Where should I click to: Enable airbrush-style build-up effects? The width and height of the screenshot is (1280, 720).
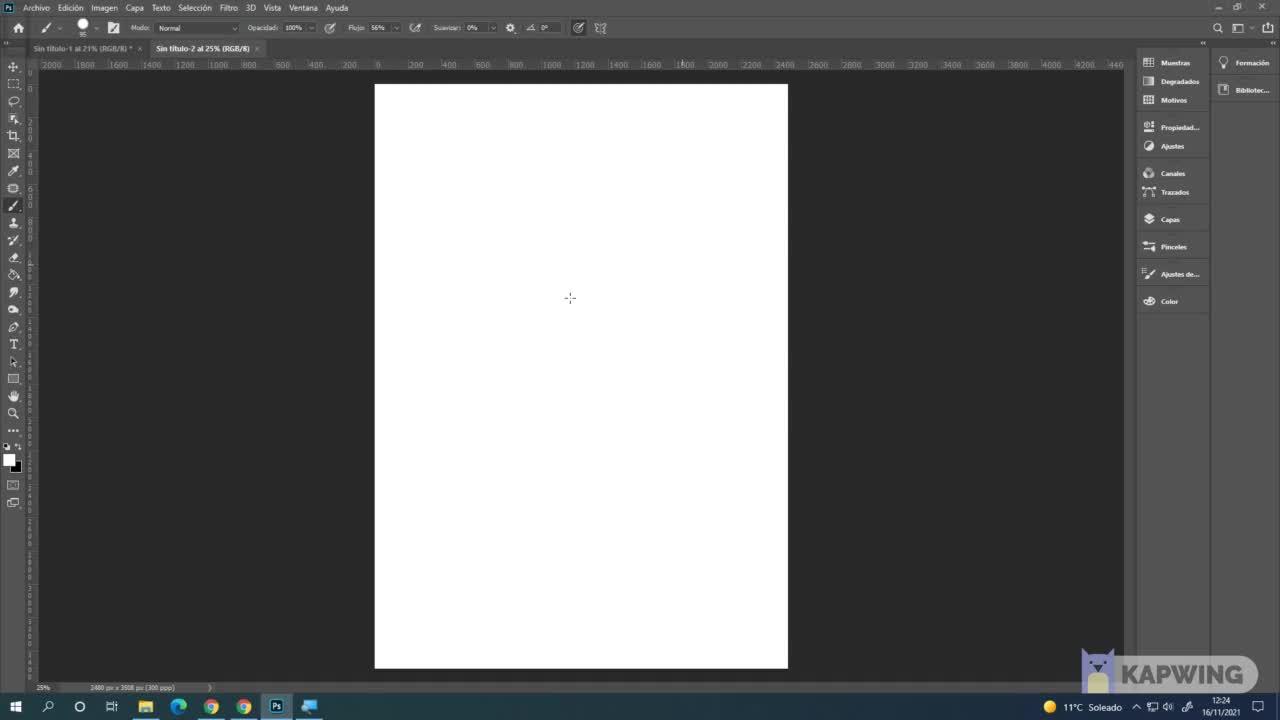point(415,28)
